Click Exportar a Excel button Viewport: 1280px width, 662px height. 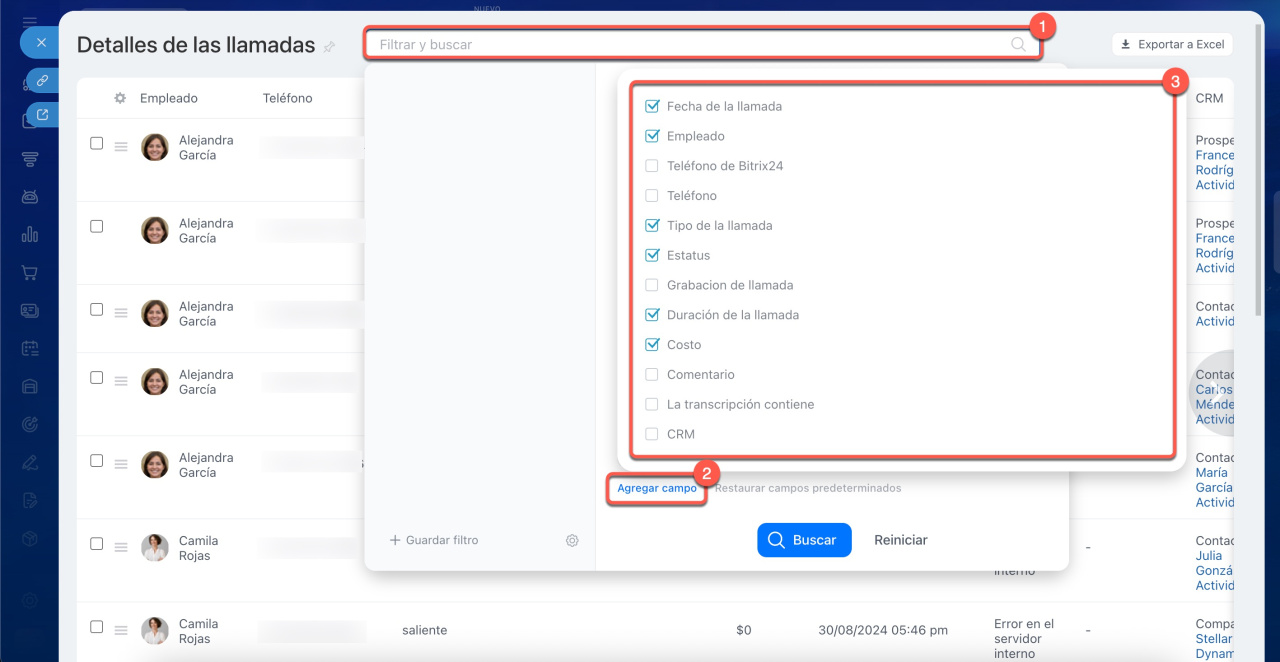pos(1172,44)
